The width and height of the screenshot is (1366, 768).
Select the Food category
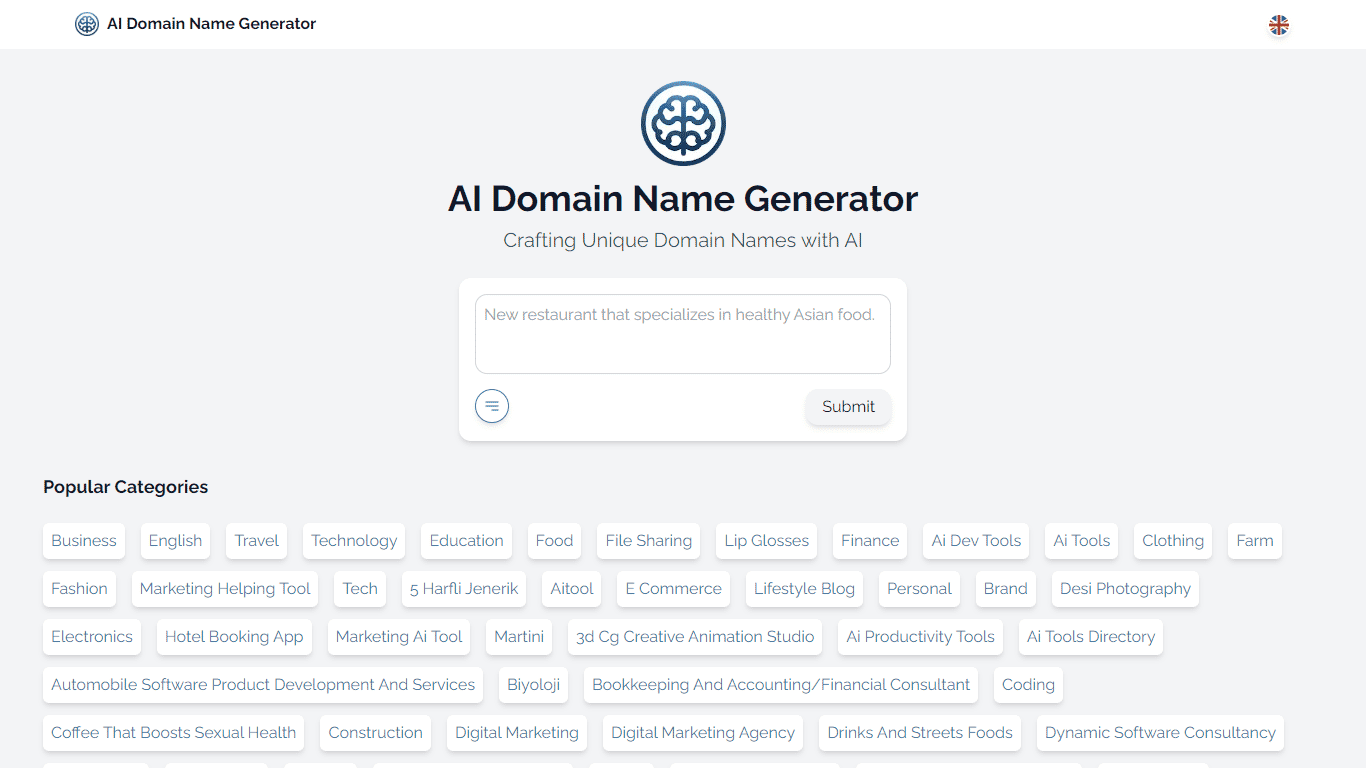[554, 540]
